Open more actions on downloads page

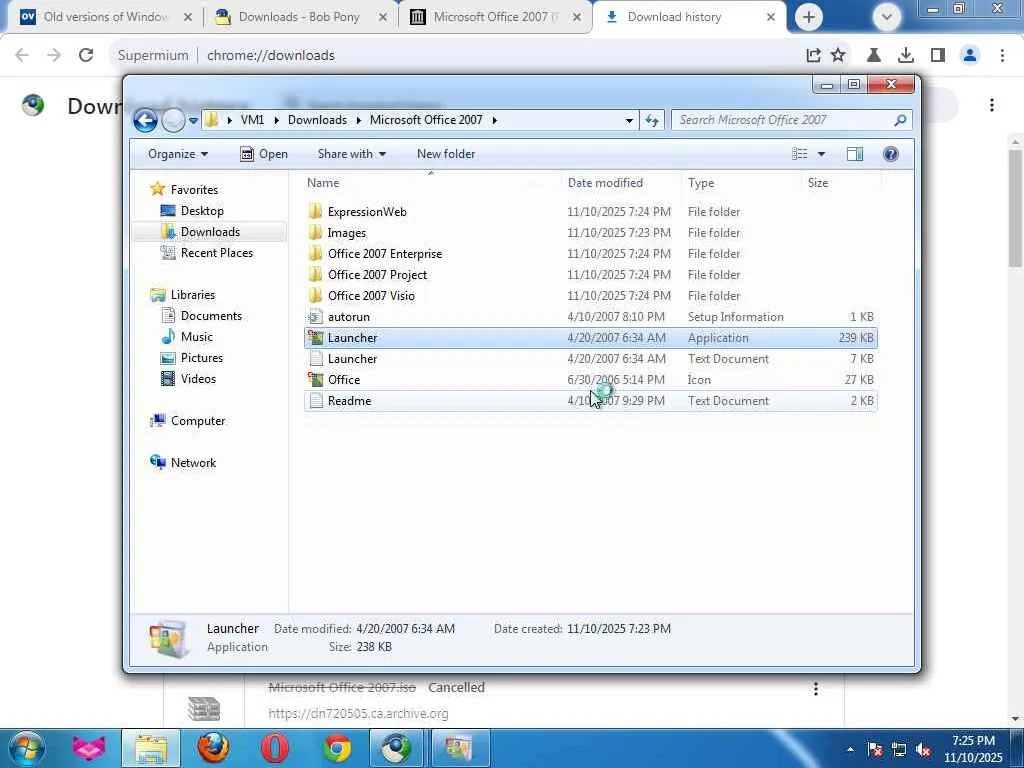tap(992, 105)
